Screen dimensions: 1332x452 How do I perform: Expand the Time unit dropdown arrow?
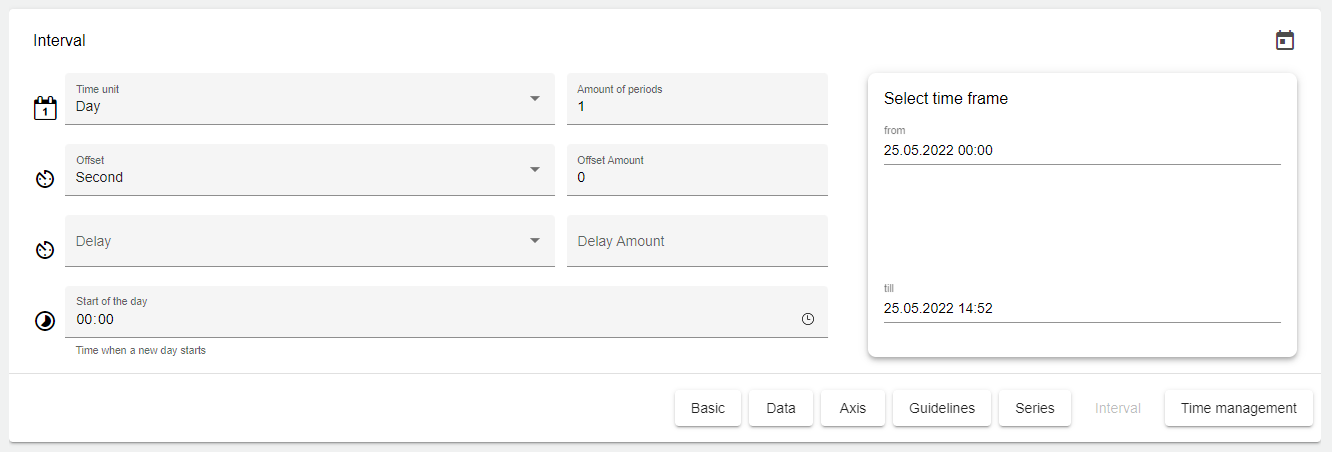pos(535,98)
